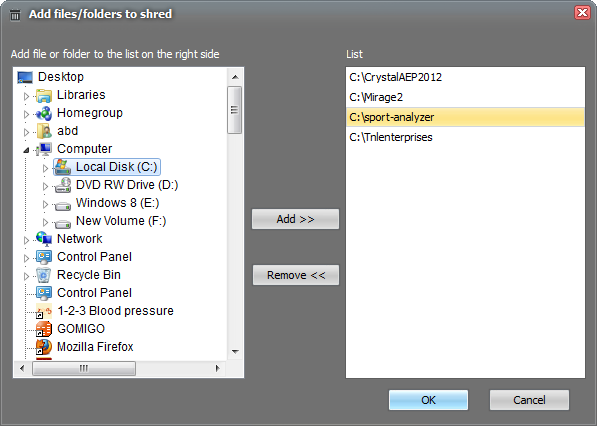Click the Homegroup icon in tree
The height and width of the screenshot is (426, 597).
tap(44, 113)
